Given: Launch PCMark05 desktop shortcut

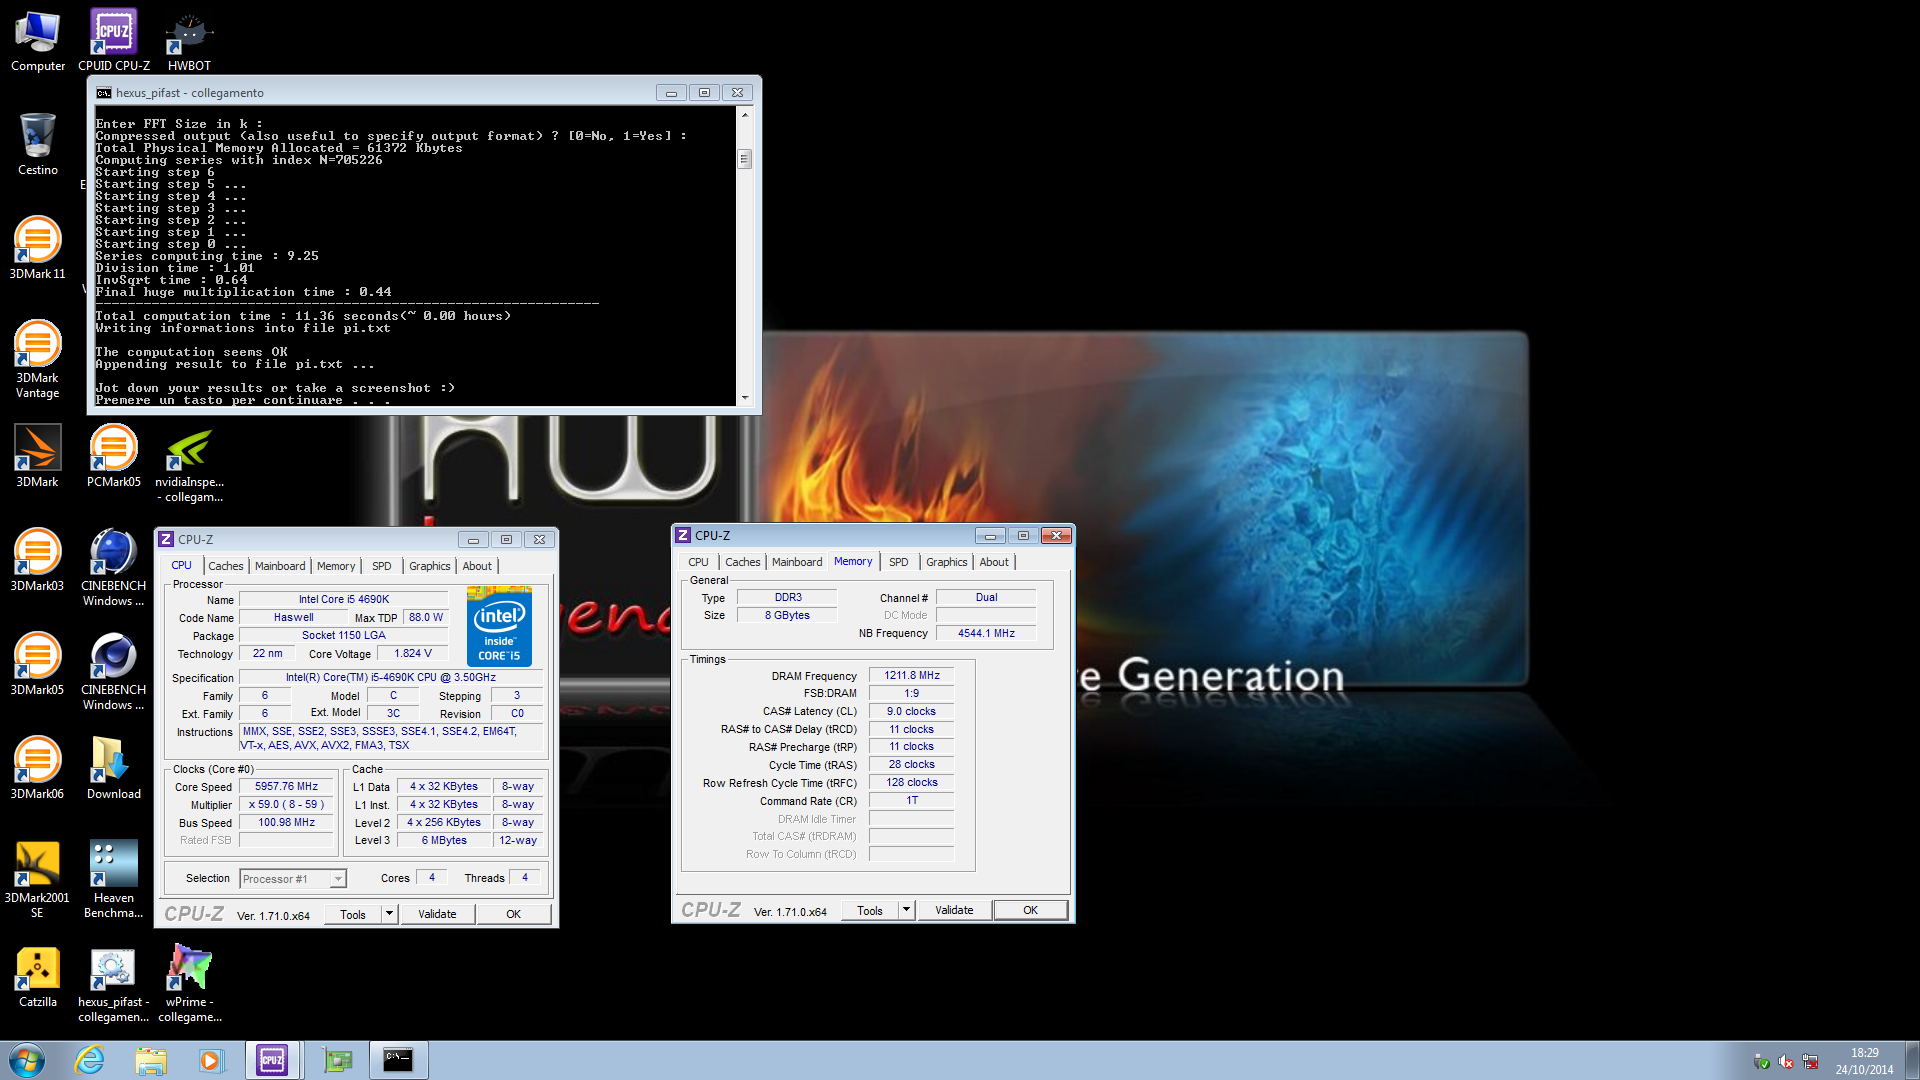Looking at the screenshot, I should (x=114, y=457).
